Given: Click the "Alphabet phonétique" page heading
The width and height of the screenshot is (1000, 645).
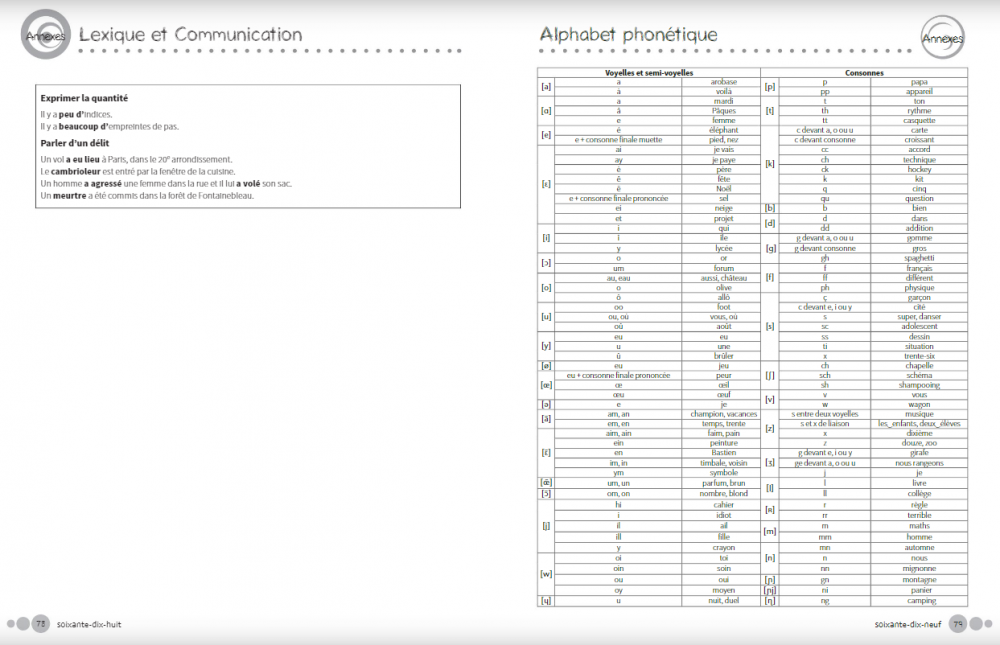Looking at the screenshot, I should pos(628,34).
